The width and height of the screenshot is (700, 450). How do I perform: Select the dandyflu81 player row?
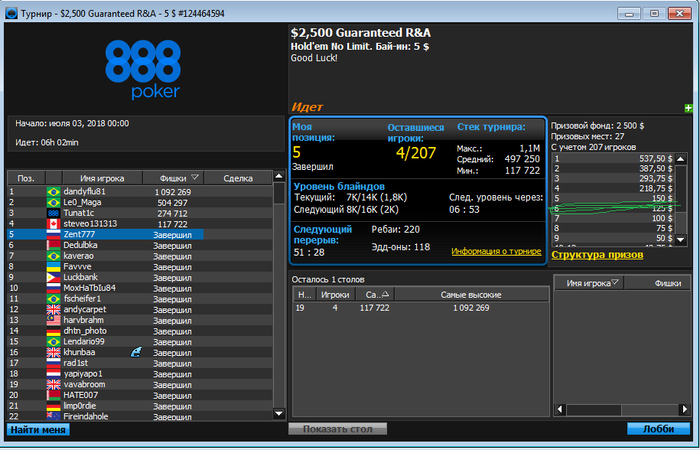(140, 192)
